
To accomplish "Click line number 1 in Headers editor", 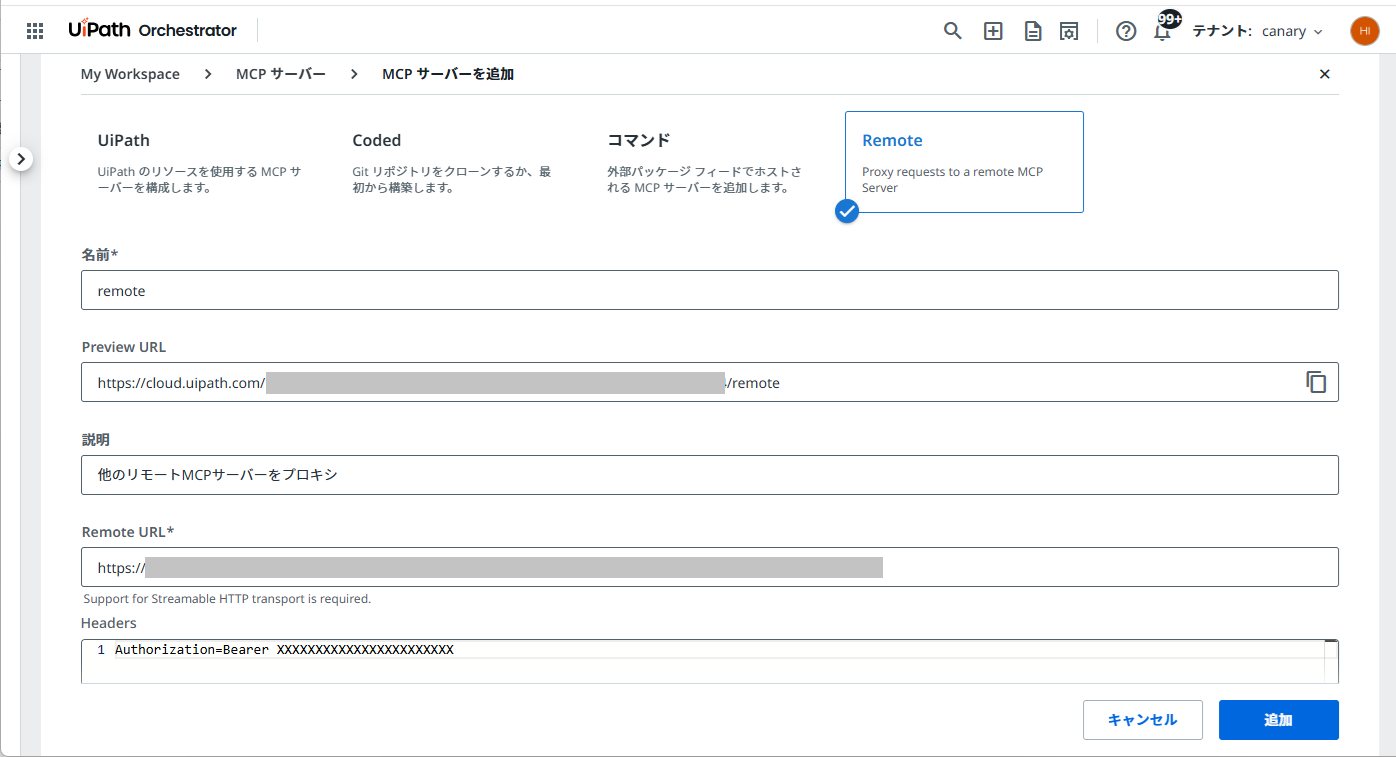I will pos(101,650).
